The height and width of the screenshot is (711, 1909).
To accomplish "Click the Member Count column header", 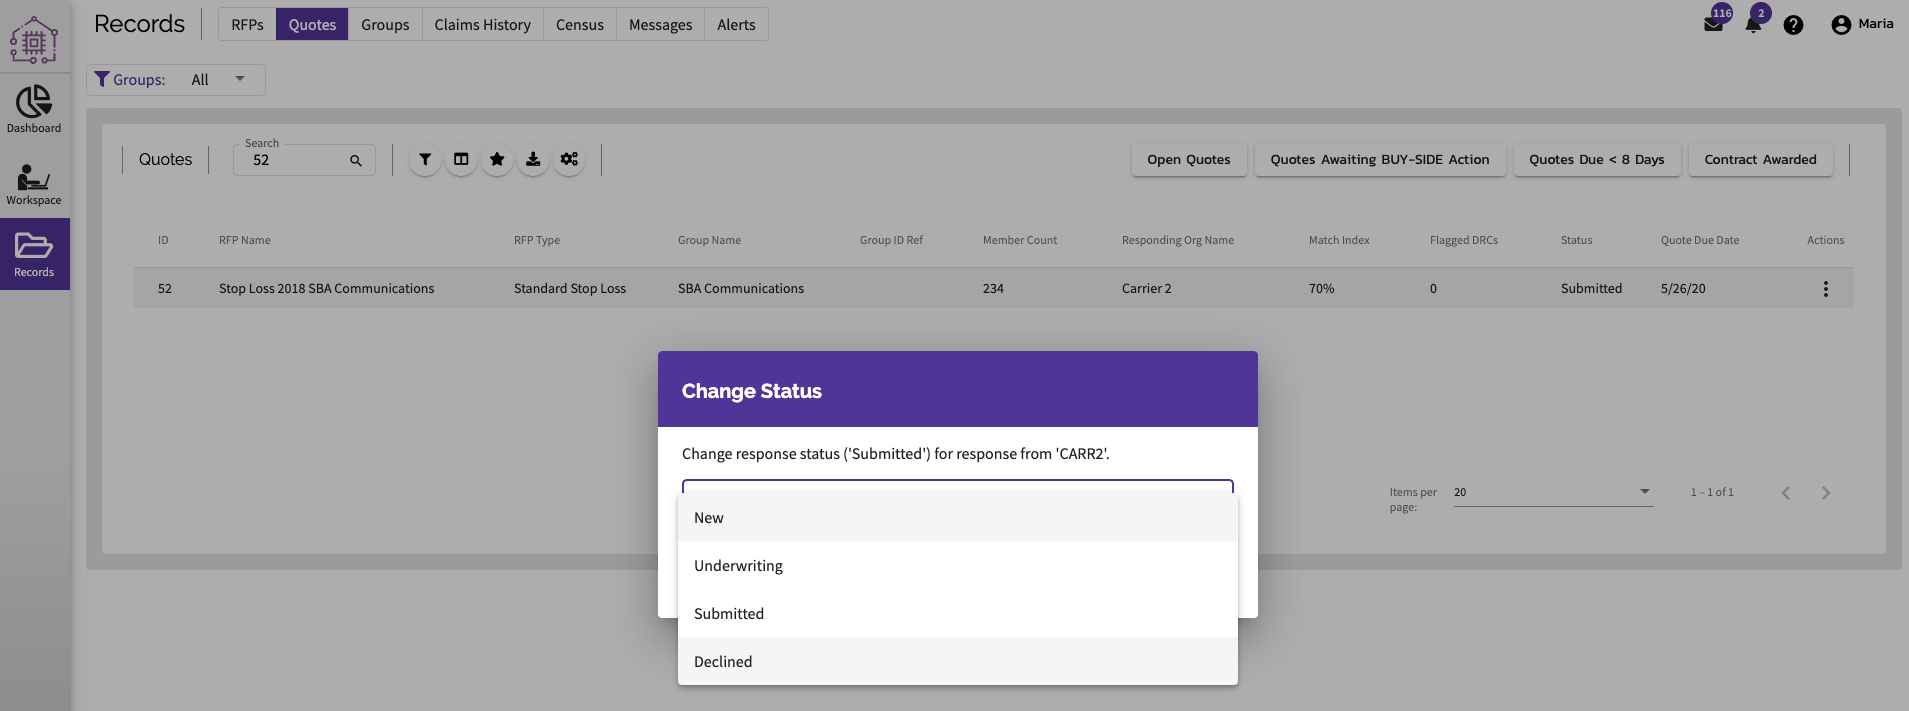I will click(x=1020, y=240).
